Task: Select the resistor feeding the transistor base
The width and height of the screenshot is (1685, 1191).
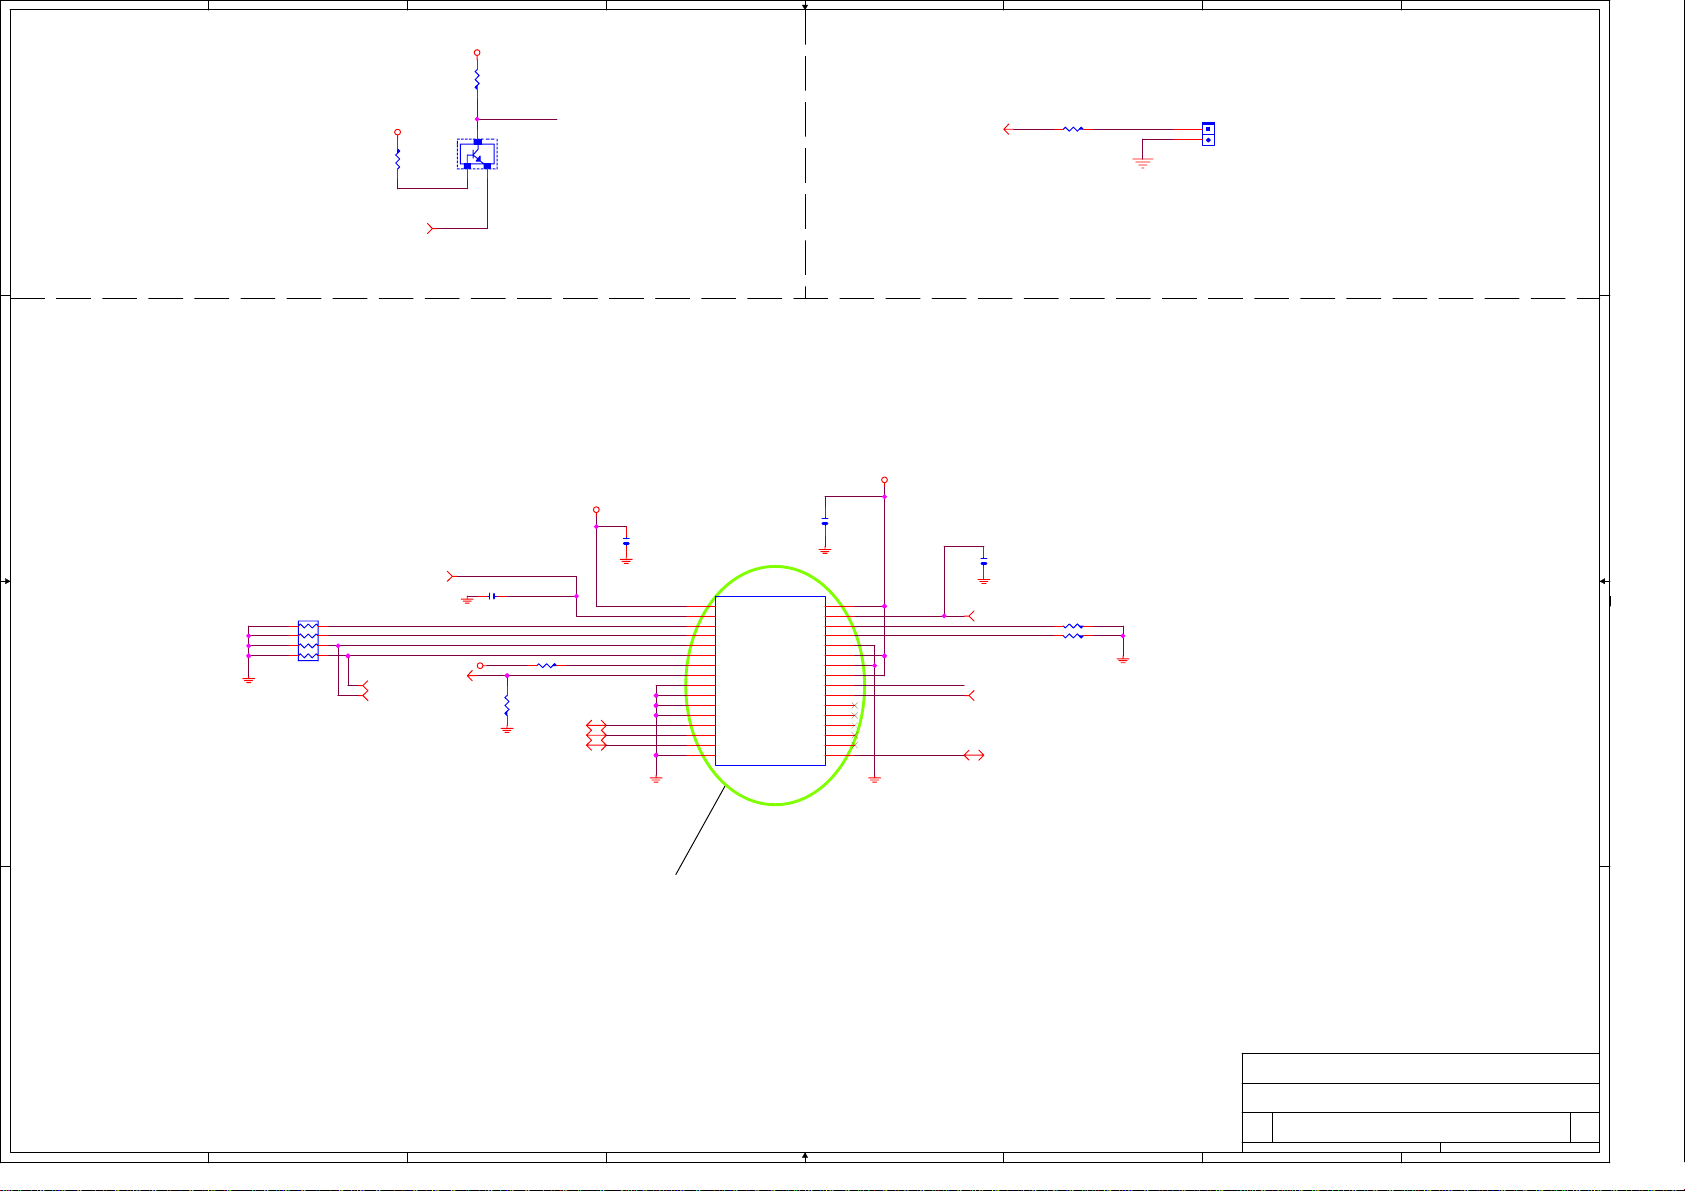Action: tap(398, 158)
